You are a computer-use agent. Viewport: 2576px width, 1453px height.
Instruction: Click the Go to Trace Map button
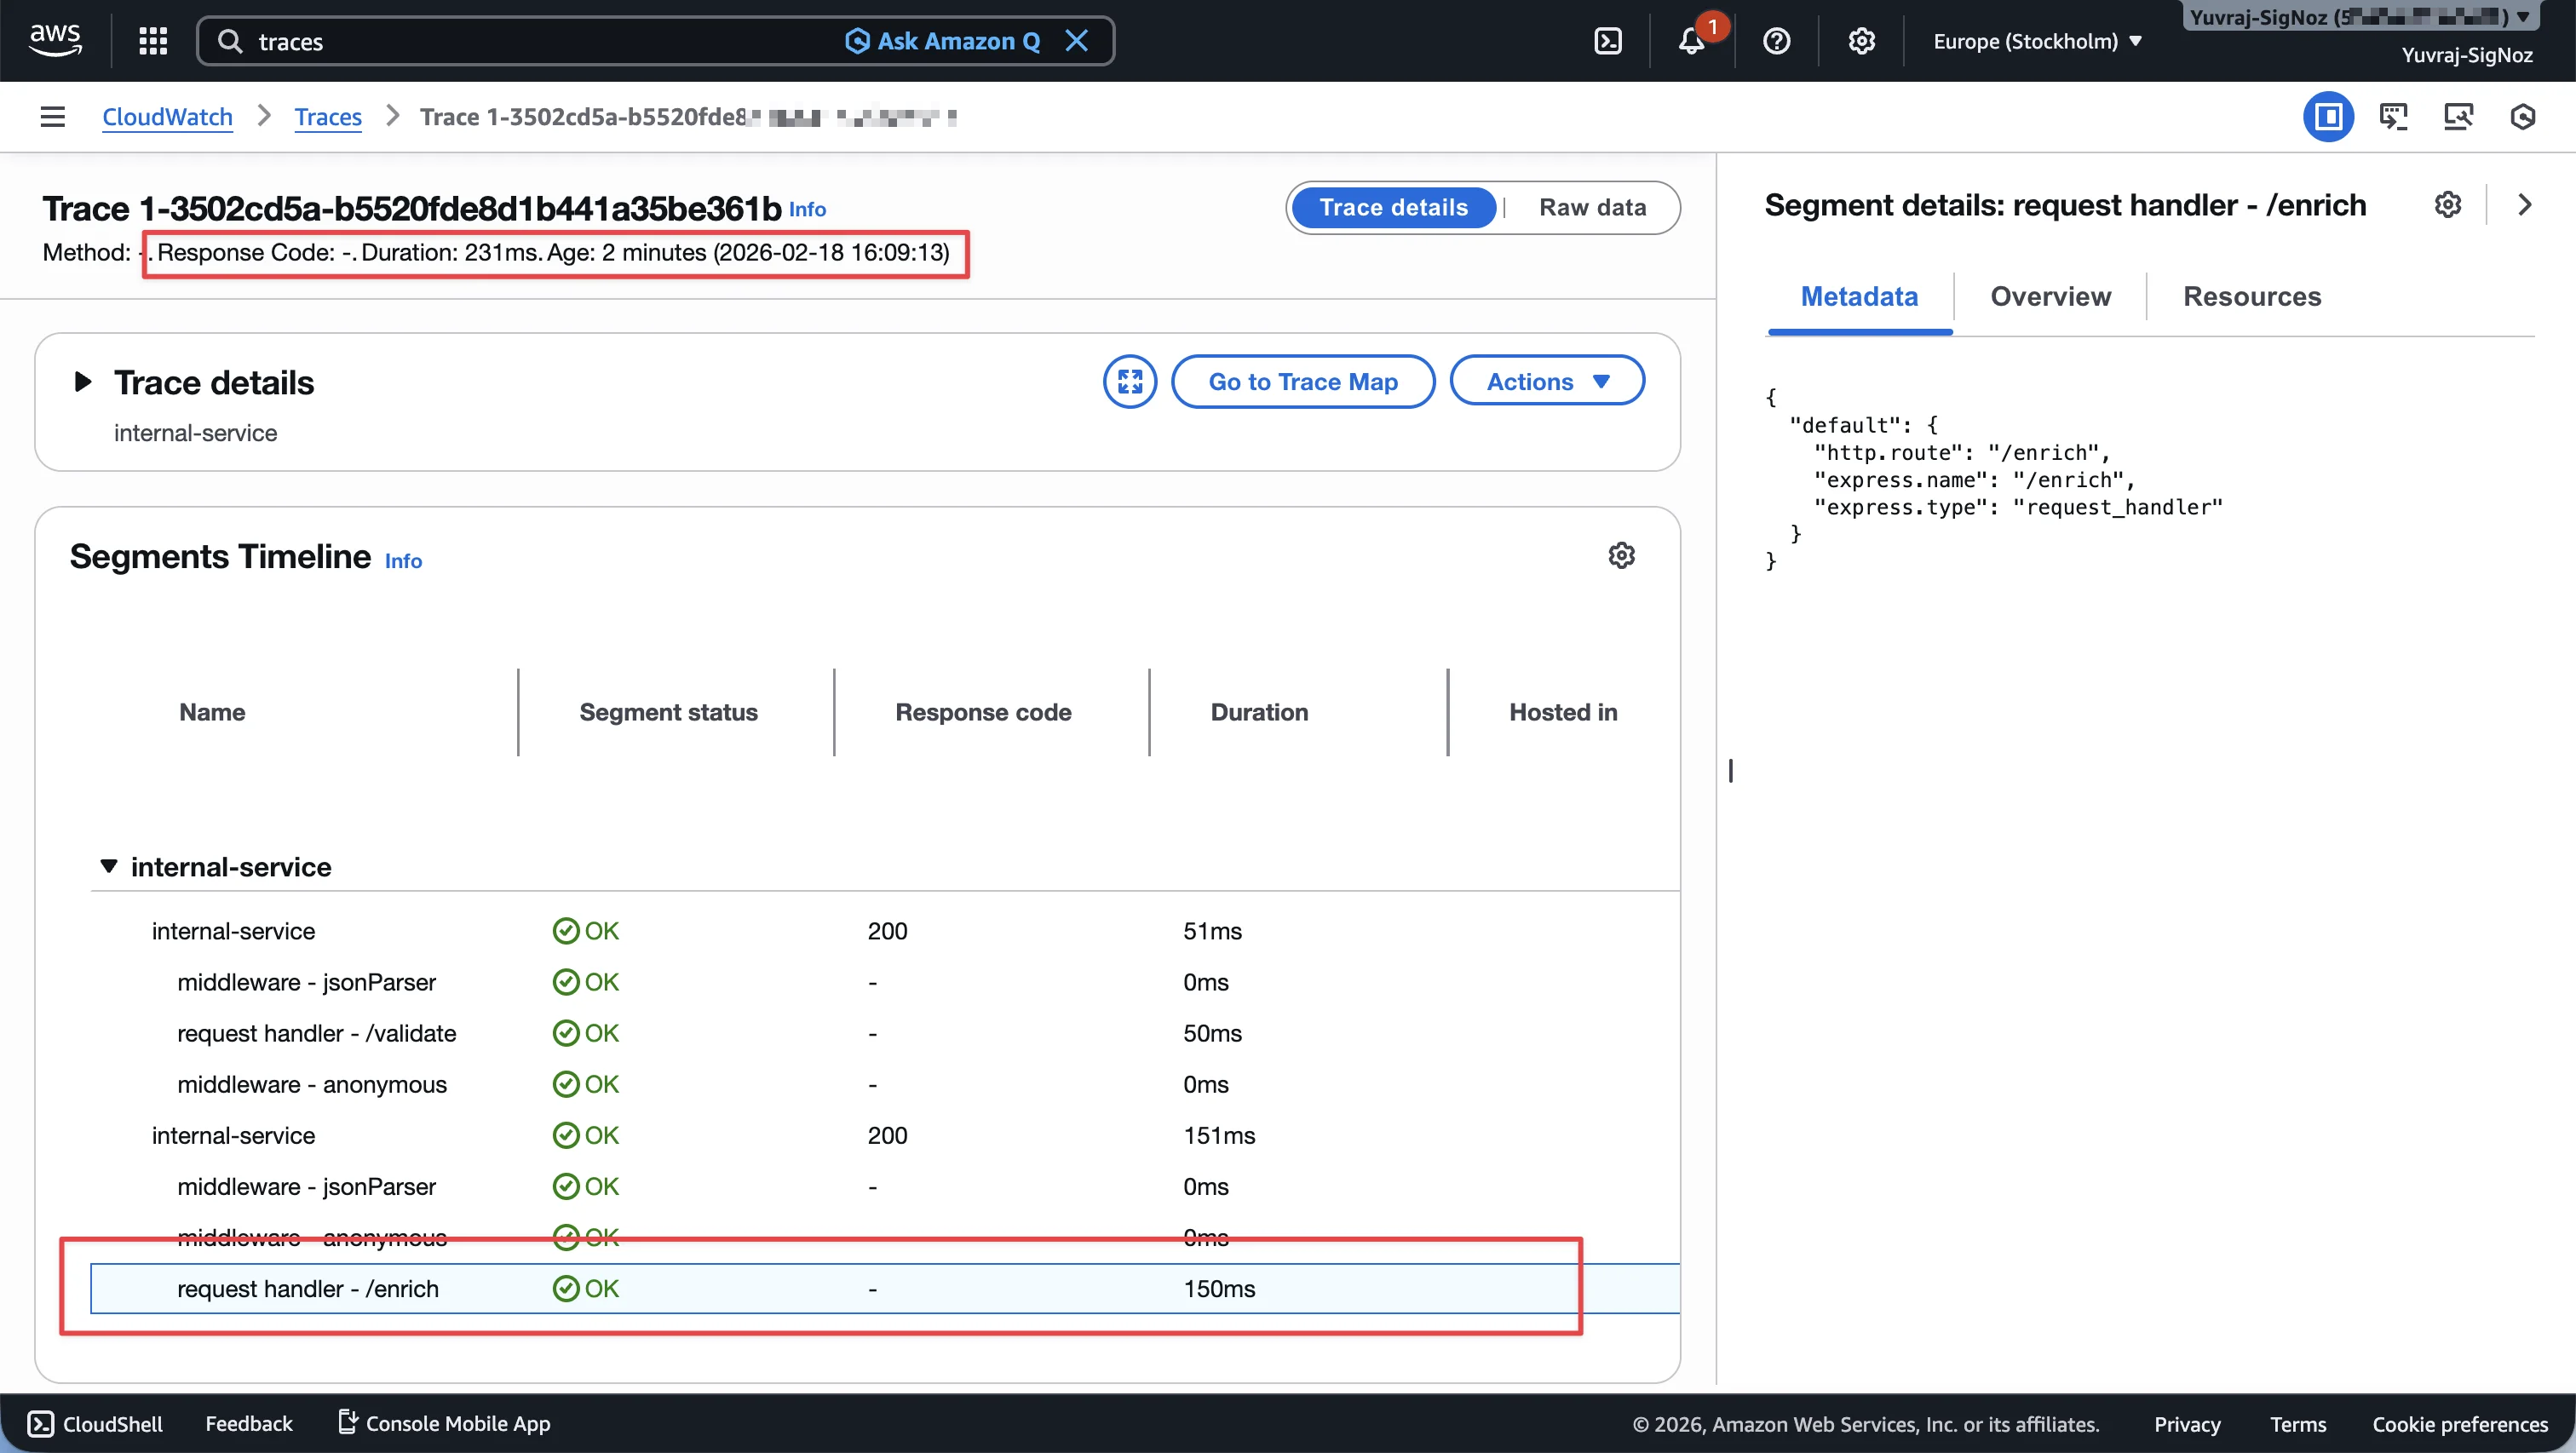(x=1303, y=381)
